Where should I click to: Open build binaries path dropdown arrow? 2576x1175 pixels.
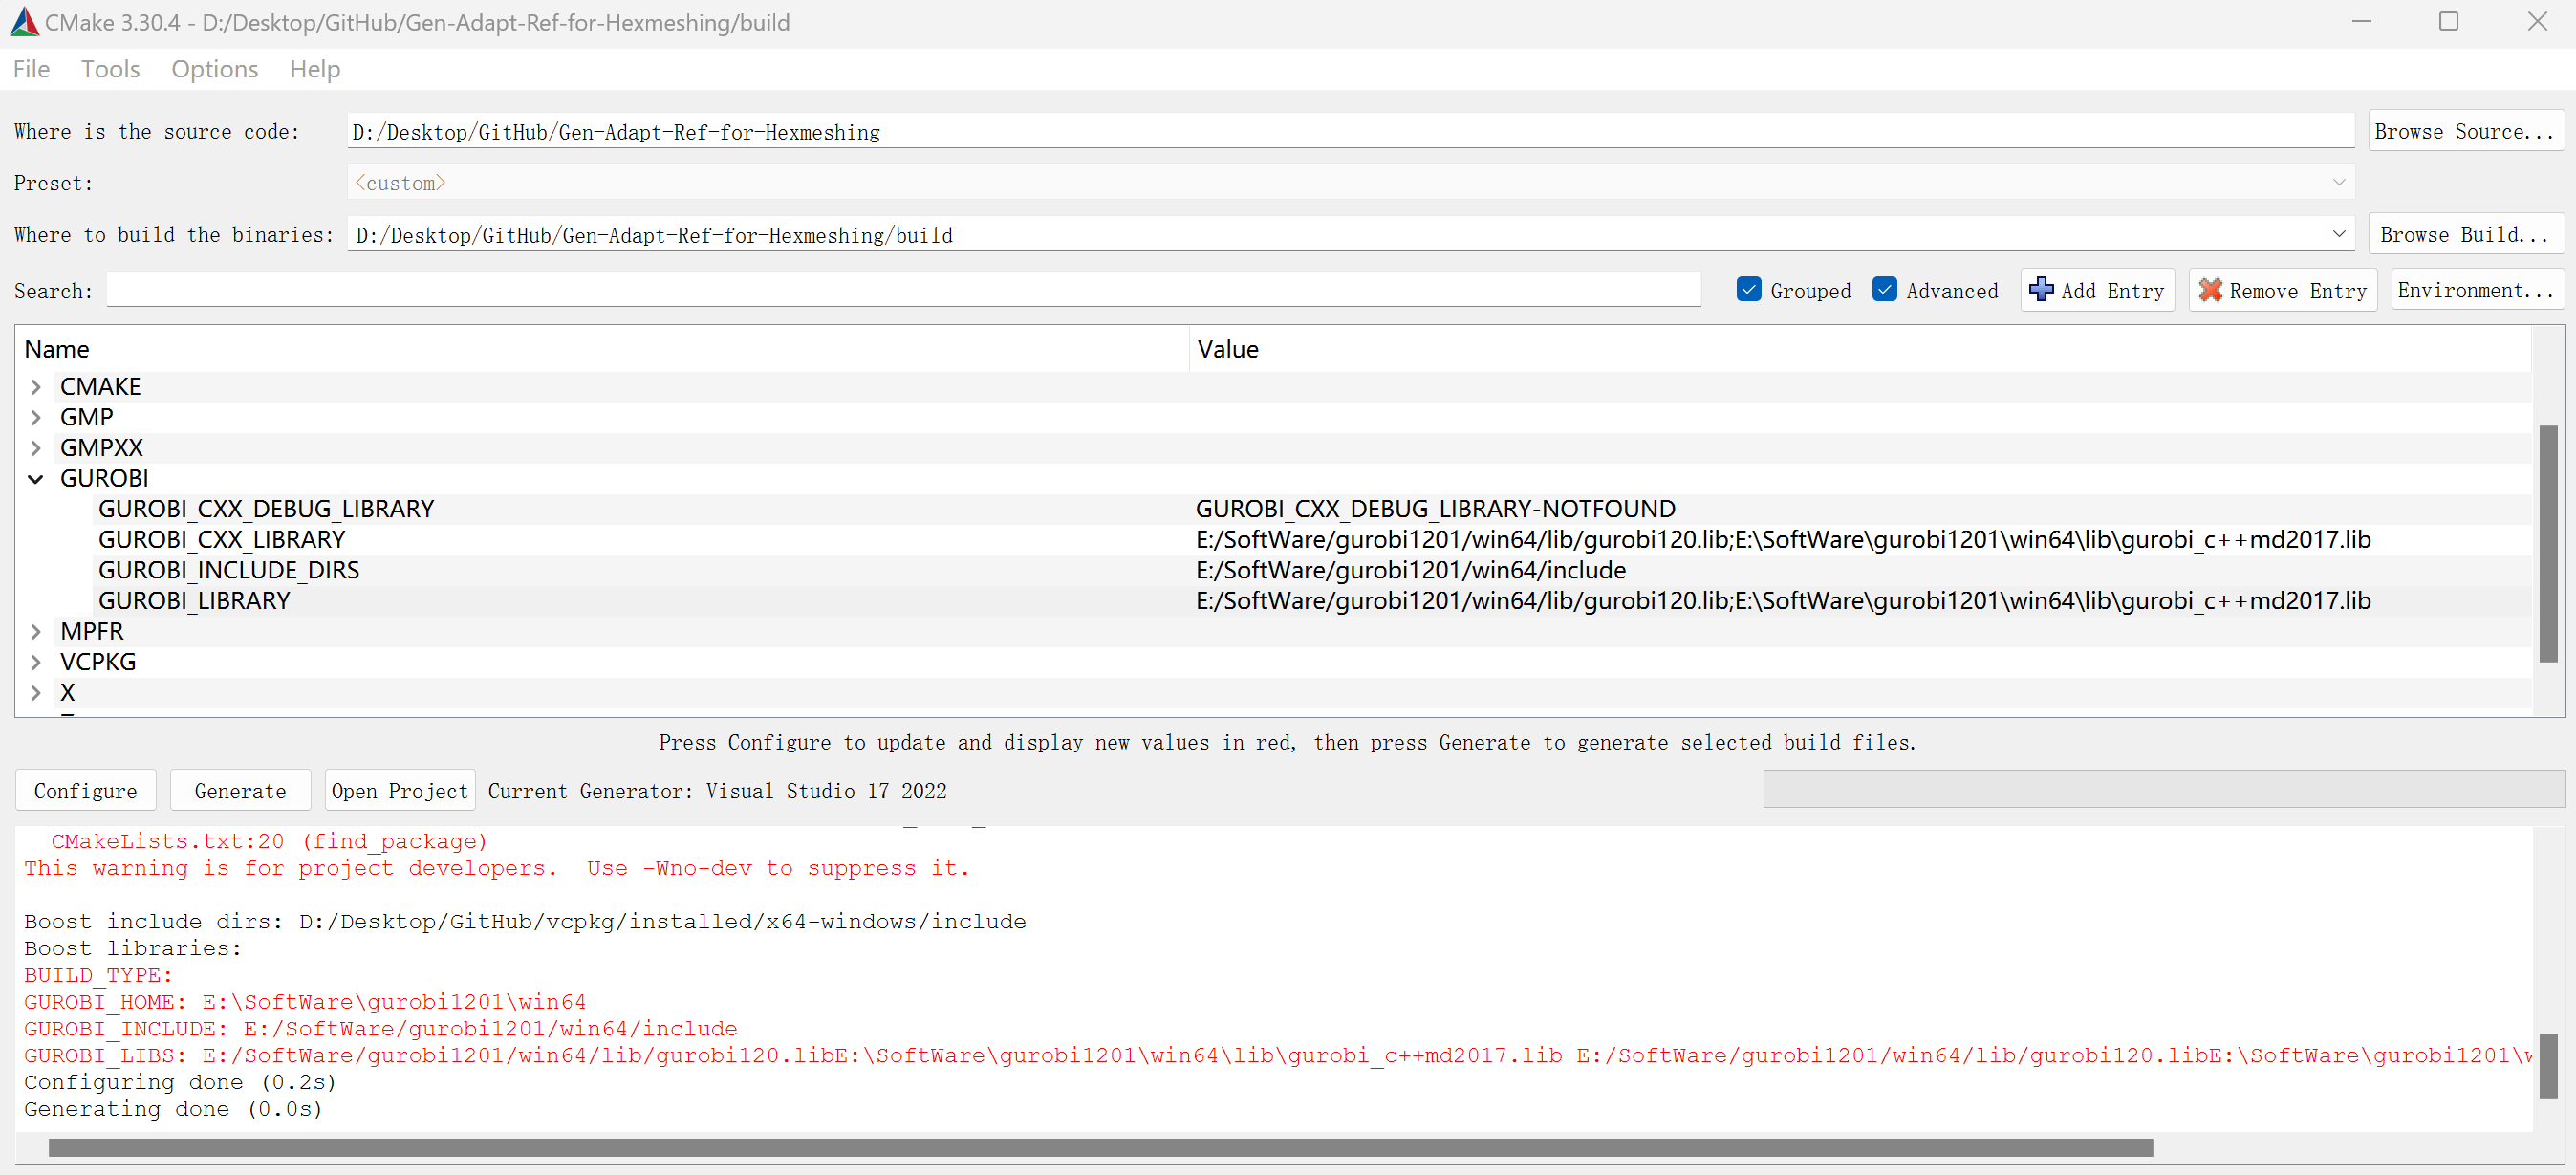click(x=2338, y=235)
